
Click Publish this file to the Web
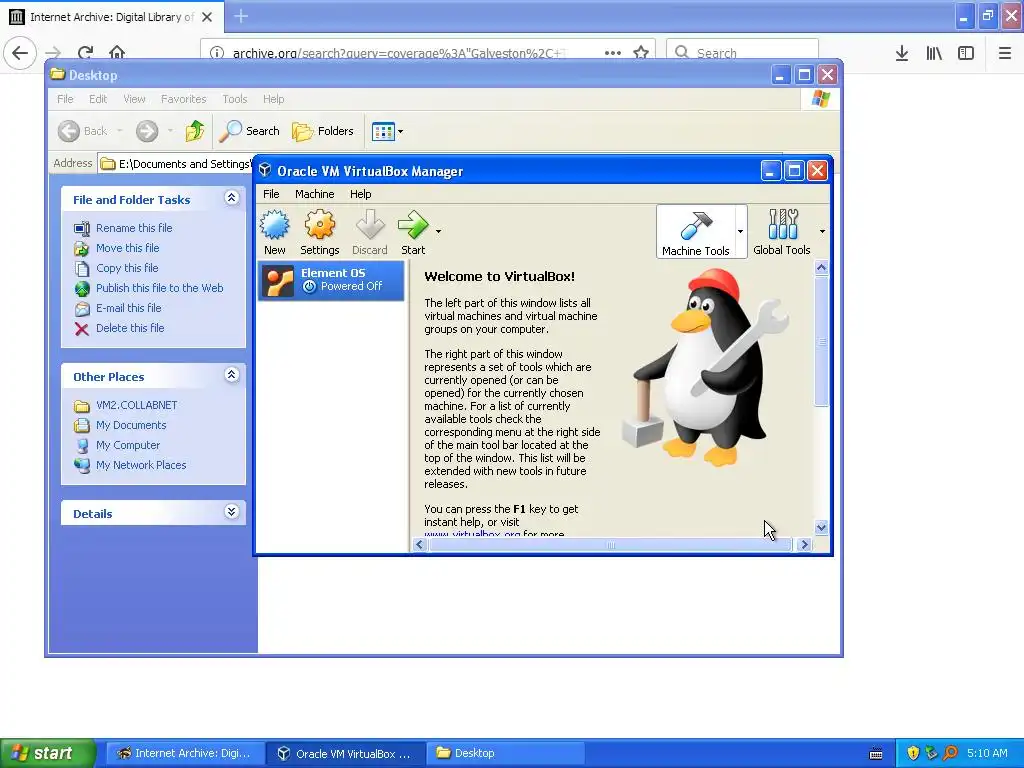click(159, 288)
